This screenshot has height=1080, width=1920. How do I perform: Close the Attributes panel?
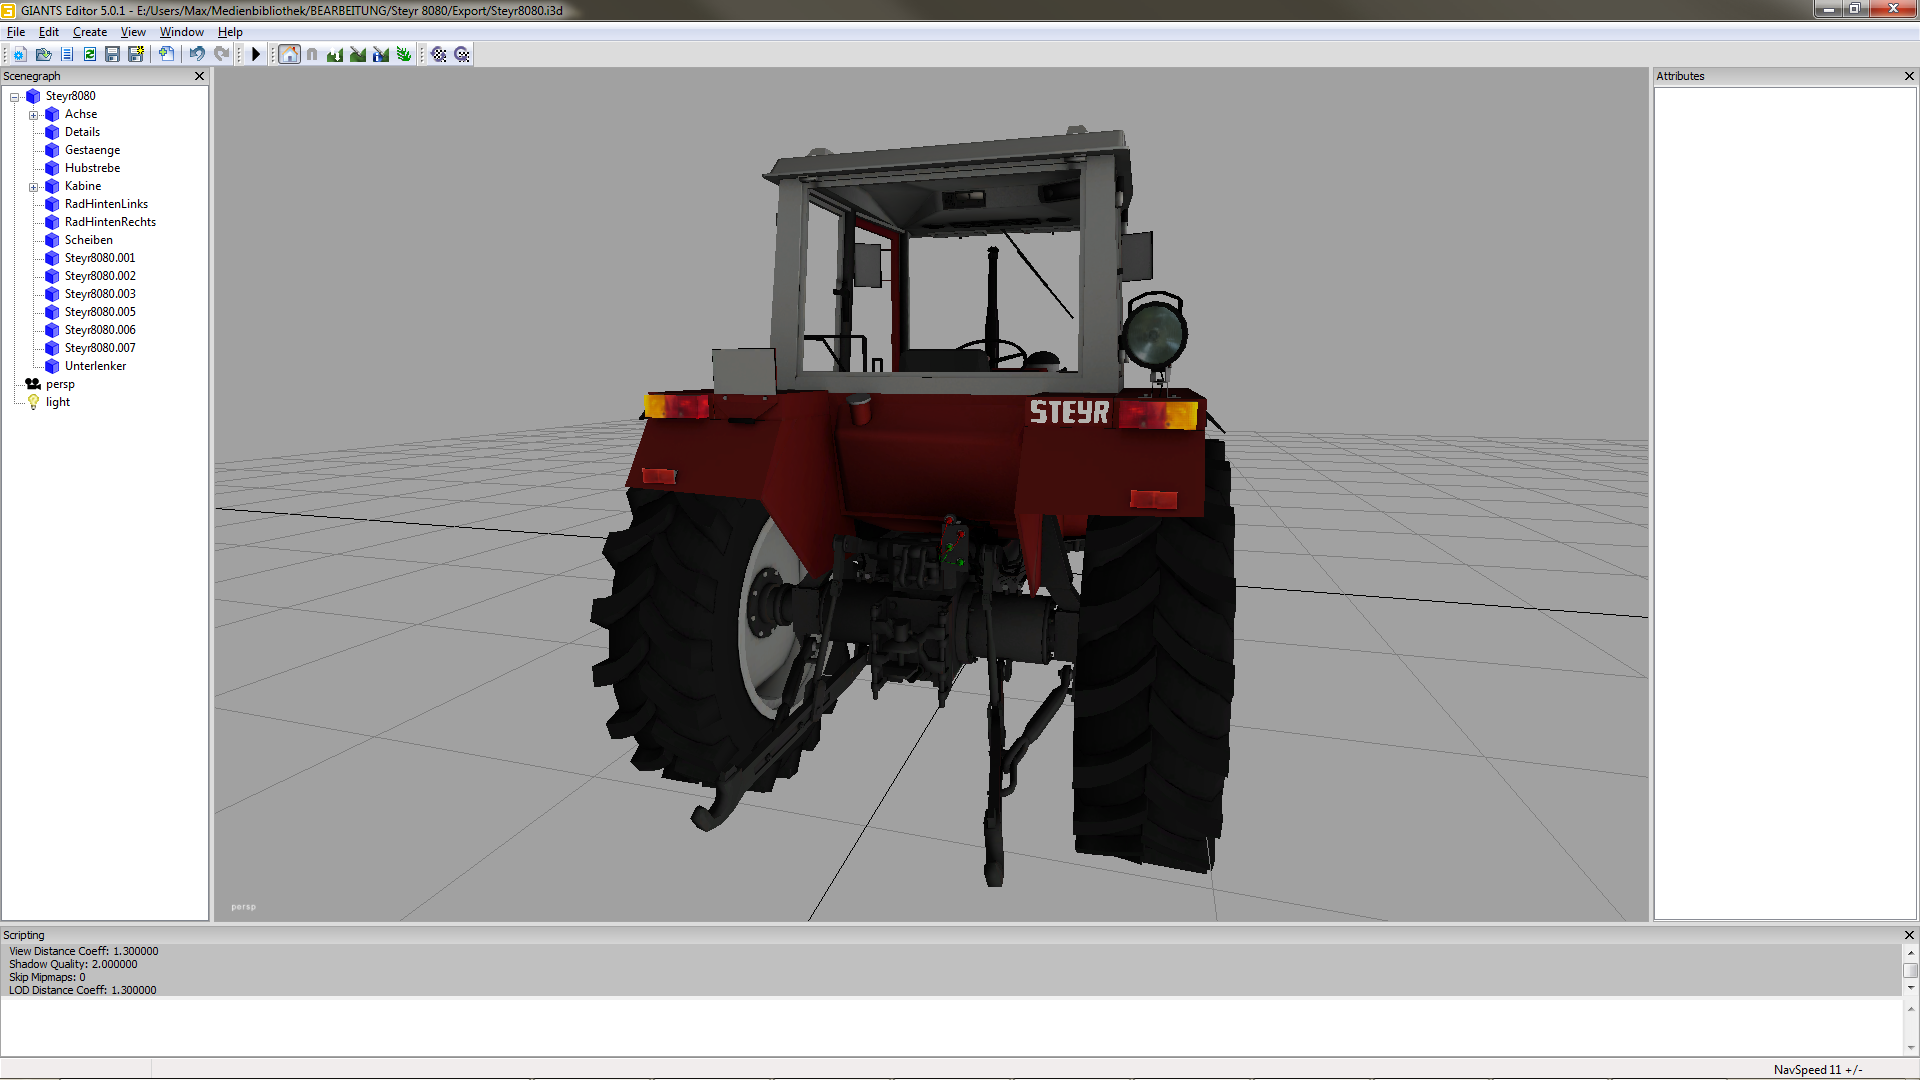click(x=1909, y=76)
